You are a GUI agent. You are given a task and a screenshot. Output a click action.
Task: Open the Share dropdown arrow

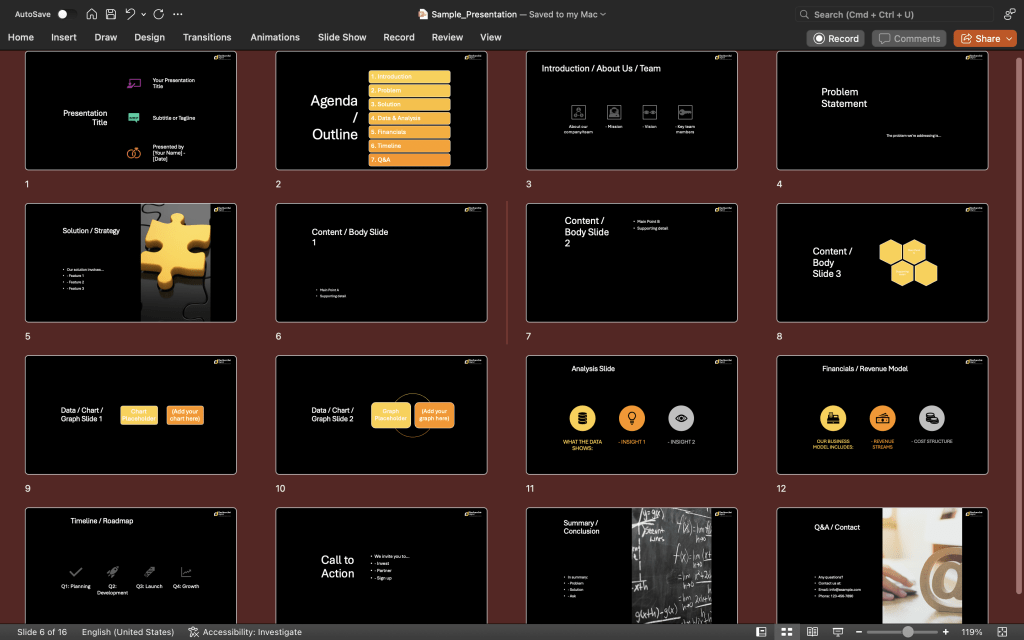tap(1009, 38)
